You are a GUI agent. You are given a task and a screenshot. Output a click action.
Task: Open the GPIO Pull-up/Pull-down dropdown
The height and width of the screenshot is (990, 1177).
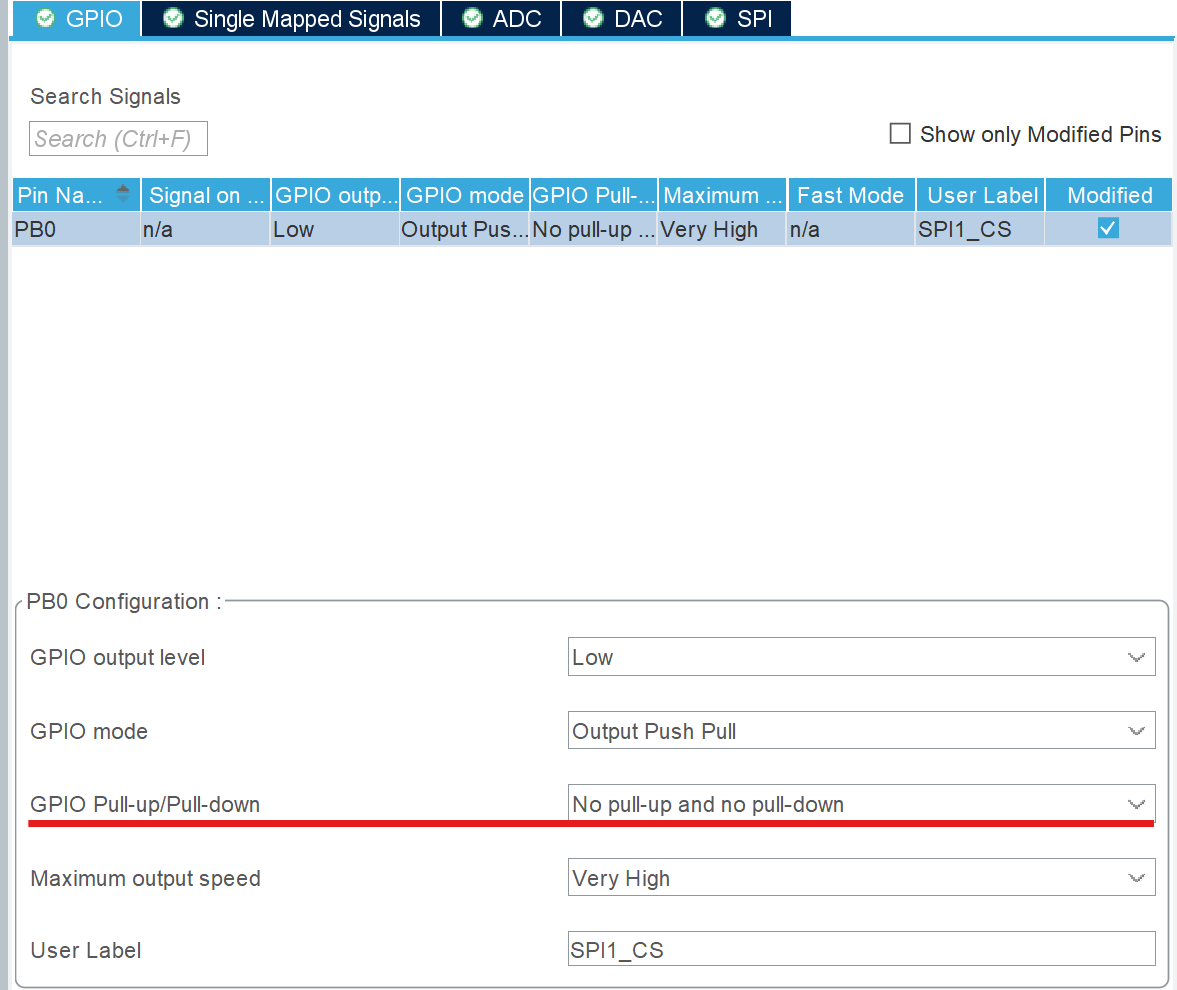(861, 804)
